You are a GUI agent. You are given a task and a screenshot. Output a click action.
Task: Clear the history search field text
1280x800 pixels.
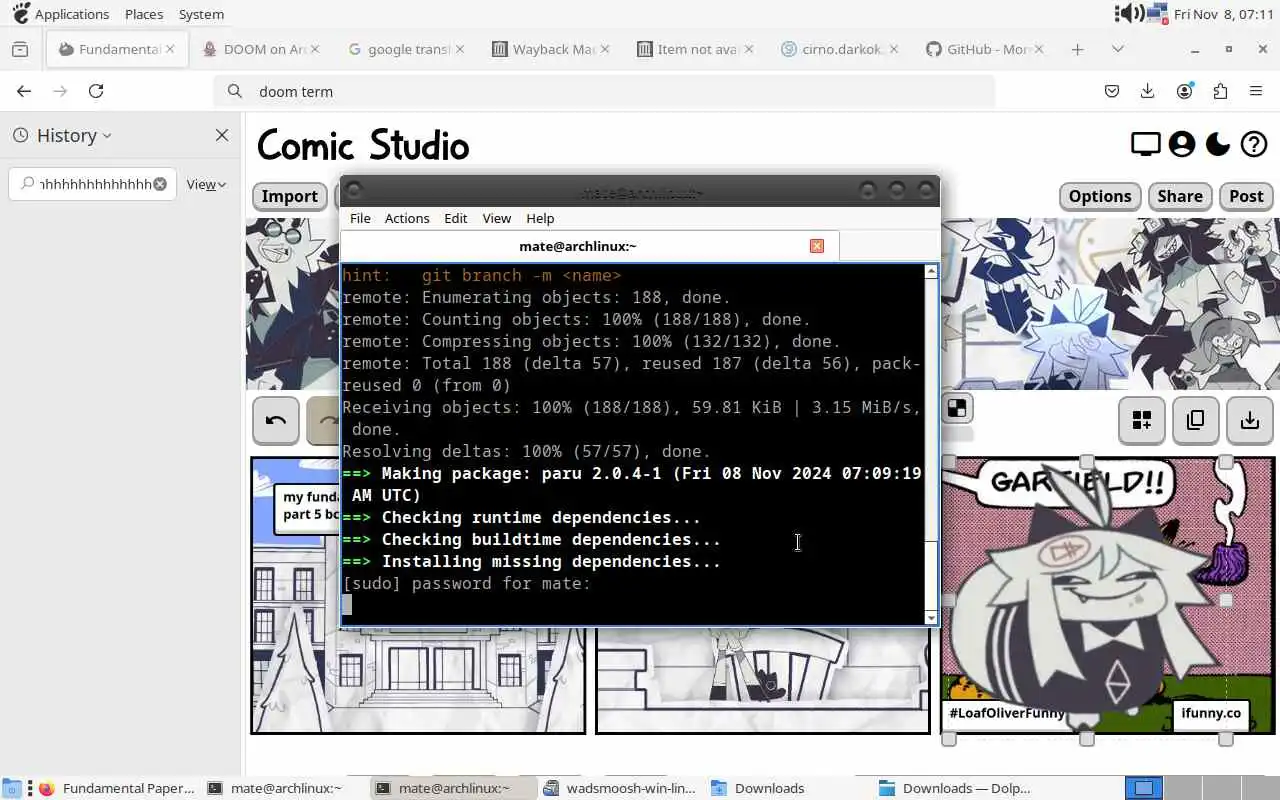[x=160, y=184]
